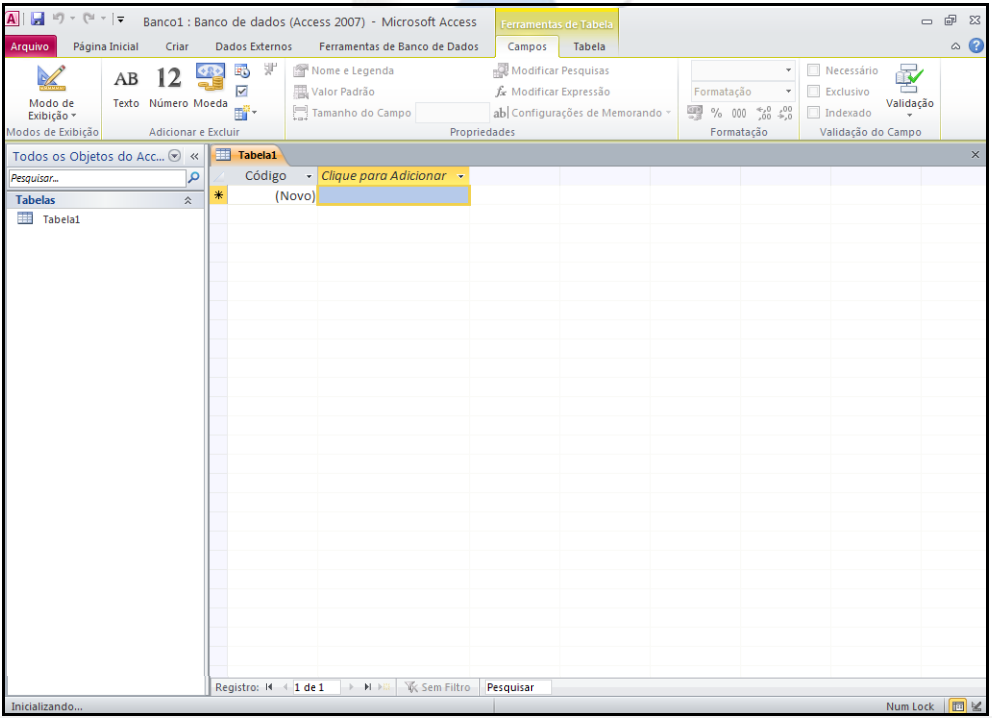Expand the Clique para Adicionar column dropdown
This screenshot has width=992, height=718.
(x=460, y=176)
